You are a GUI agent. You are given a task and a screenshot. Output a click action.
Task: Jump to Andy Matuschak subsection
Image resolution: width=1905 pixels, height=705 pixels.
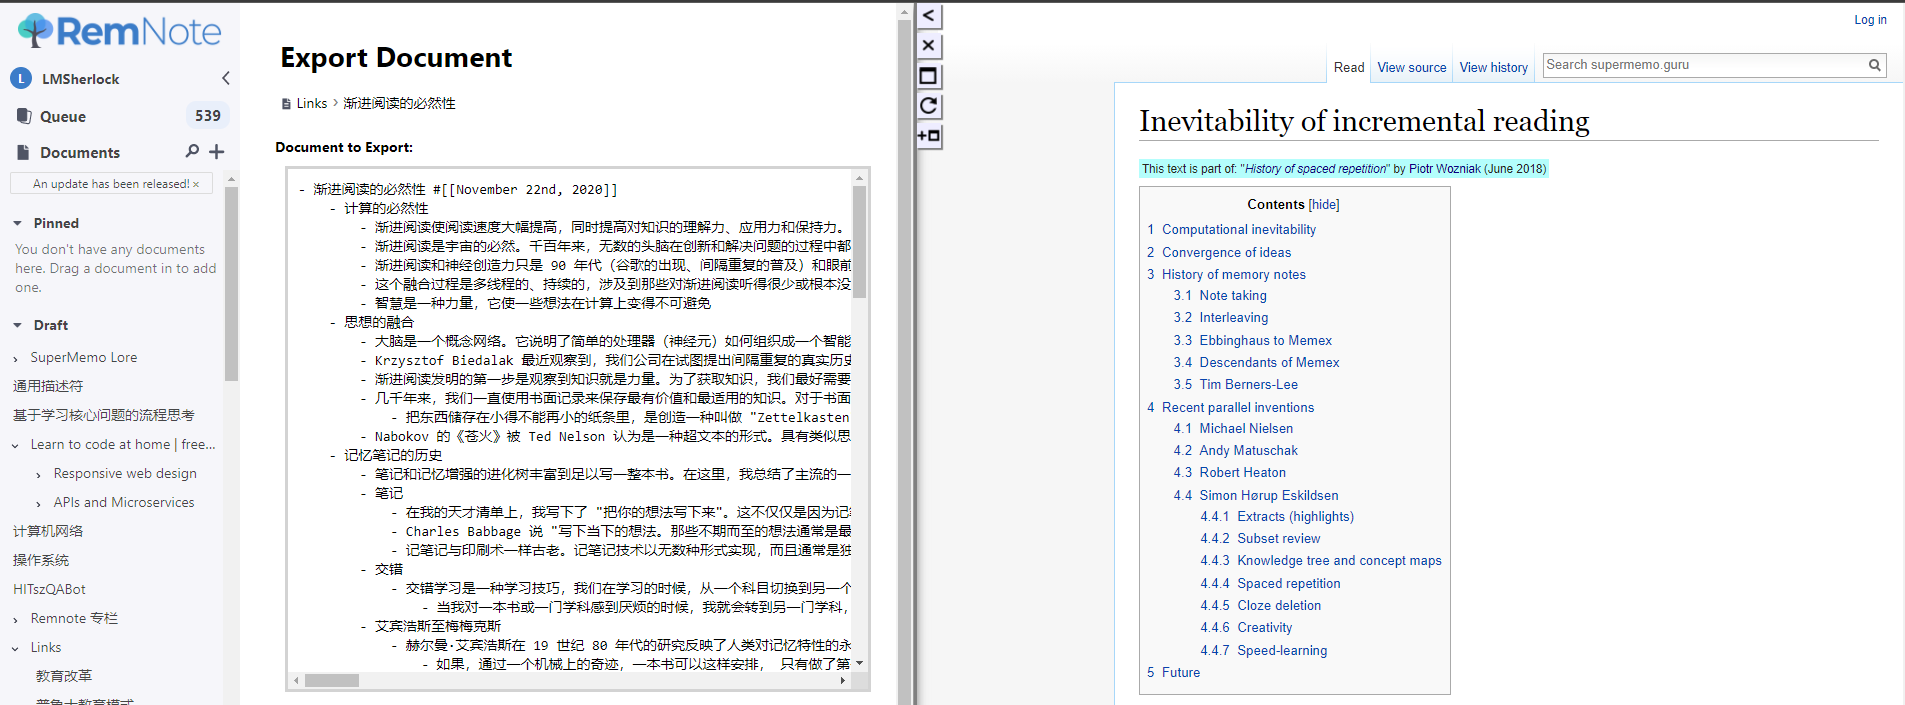tap(1248, 450)
